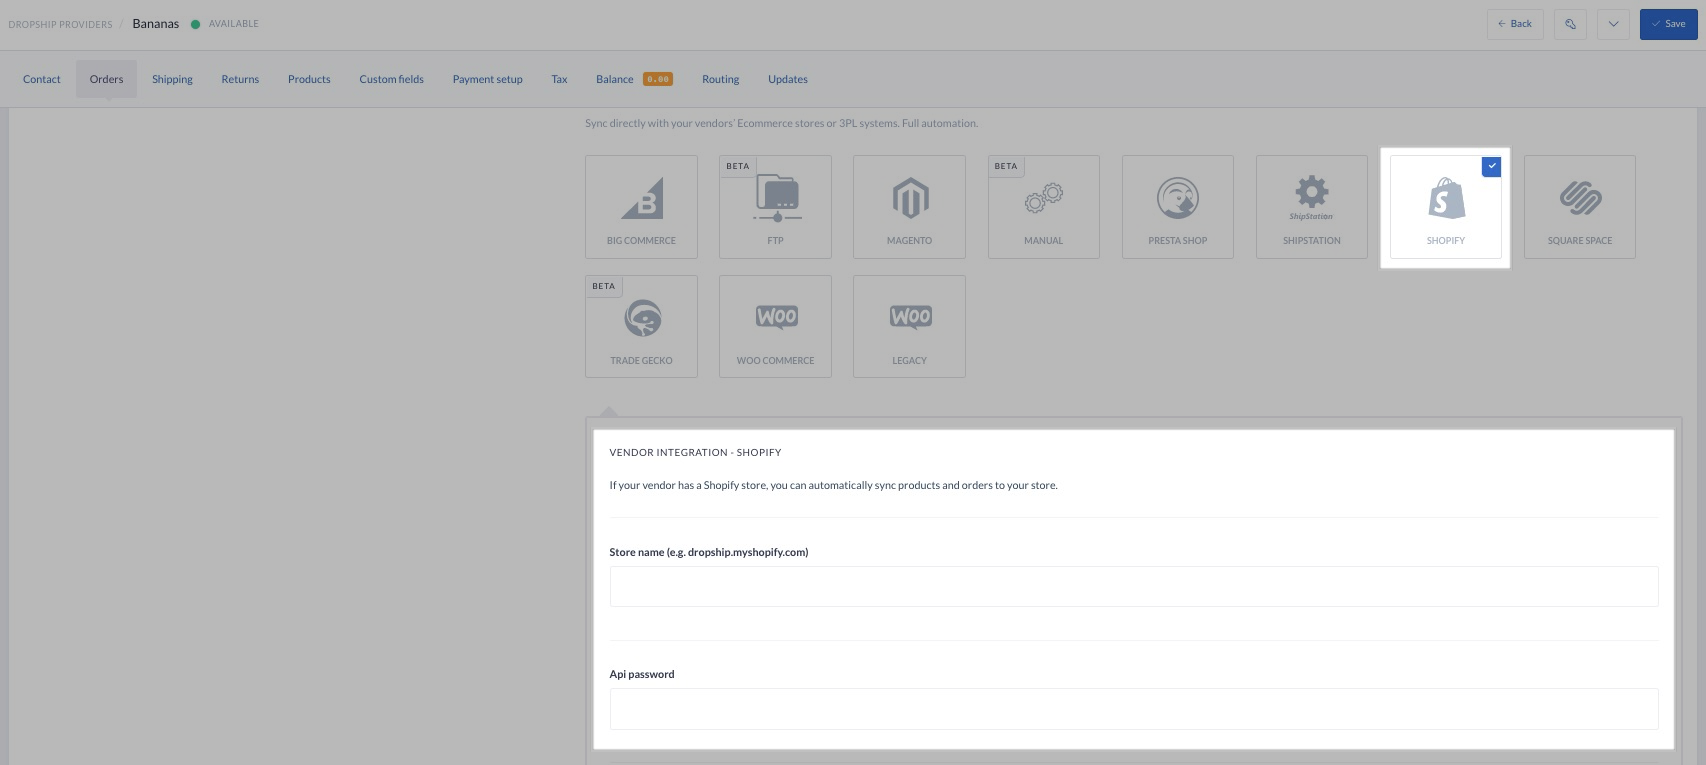Select the Big Commerce integration tile
This screenshot has height=765, width=1706.
(641, 207)
